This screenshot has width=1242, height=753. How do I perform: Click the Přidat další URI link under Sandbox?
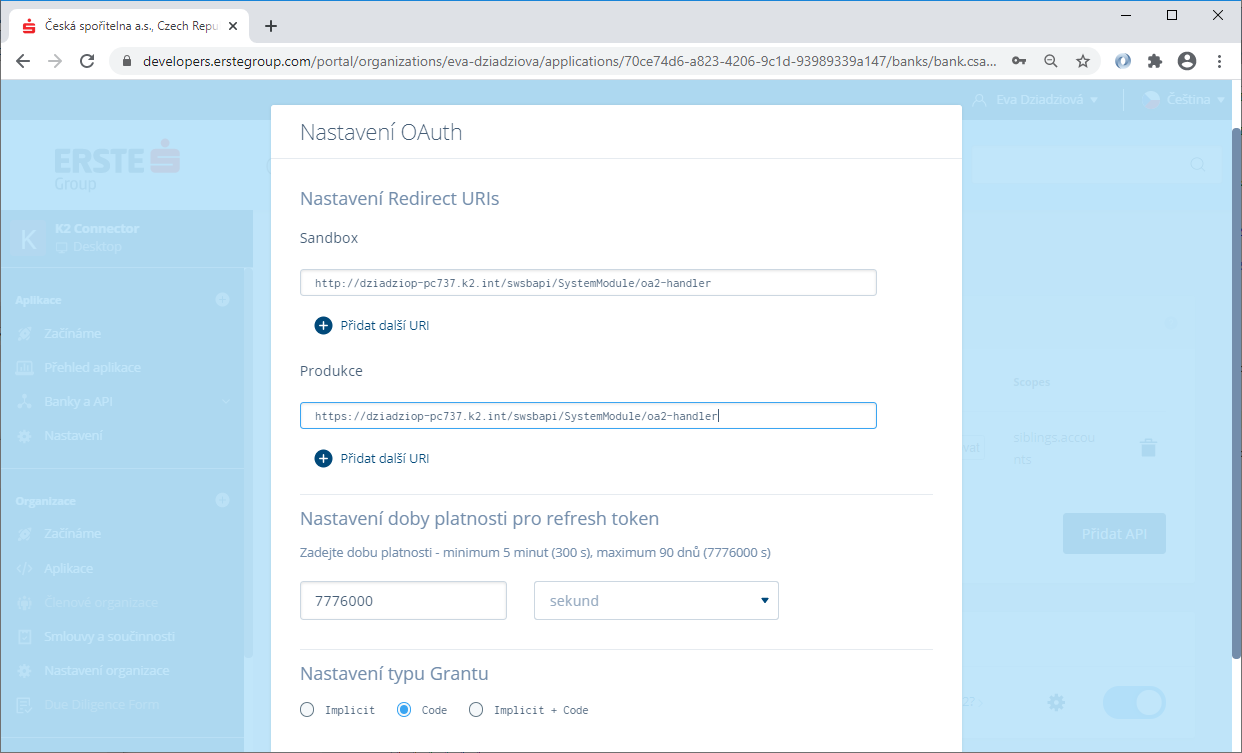point(385,325)
